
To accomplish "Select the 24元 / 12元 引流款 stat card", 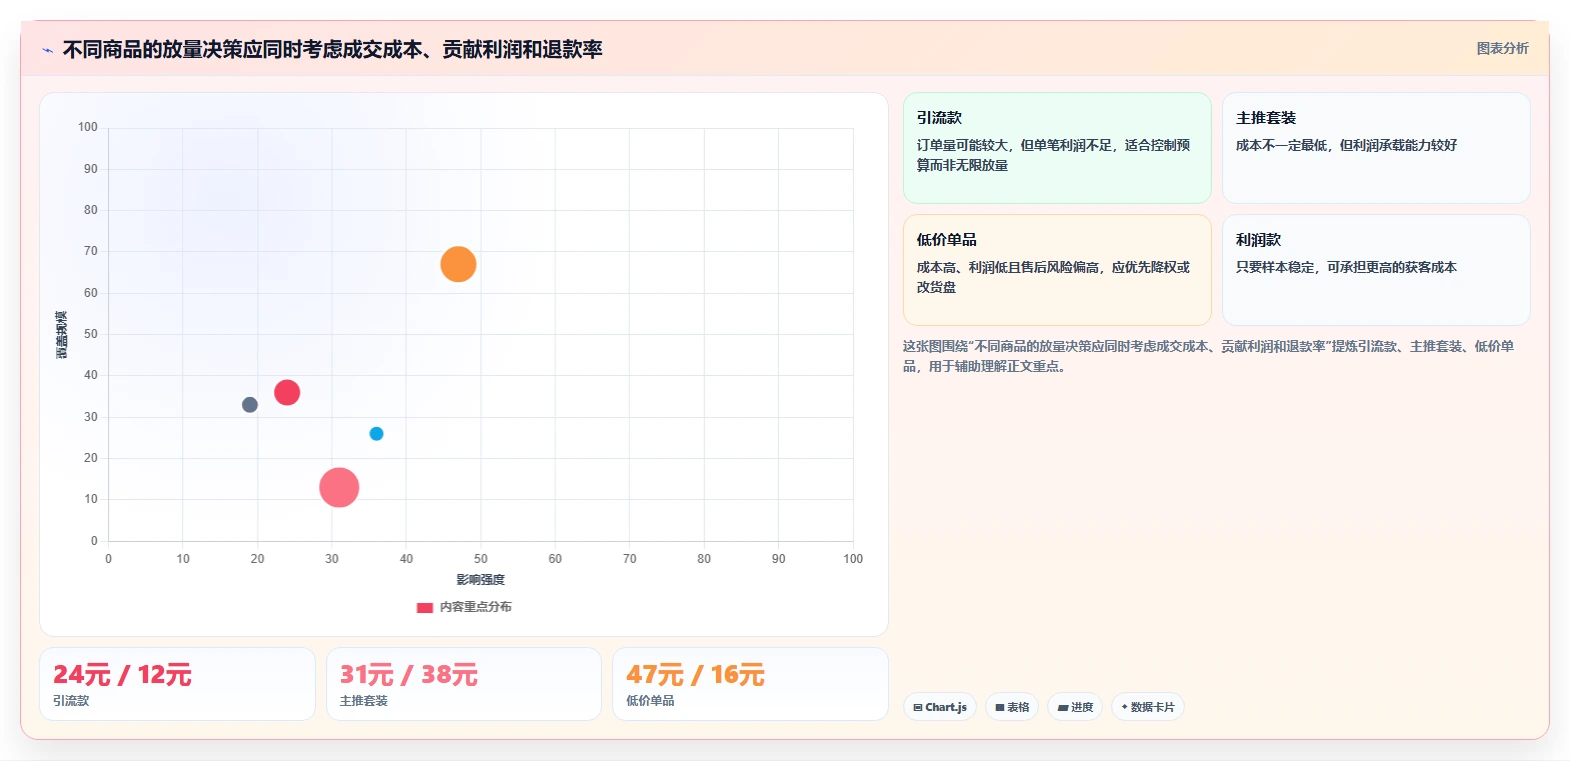I will point(177,684).
